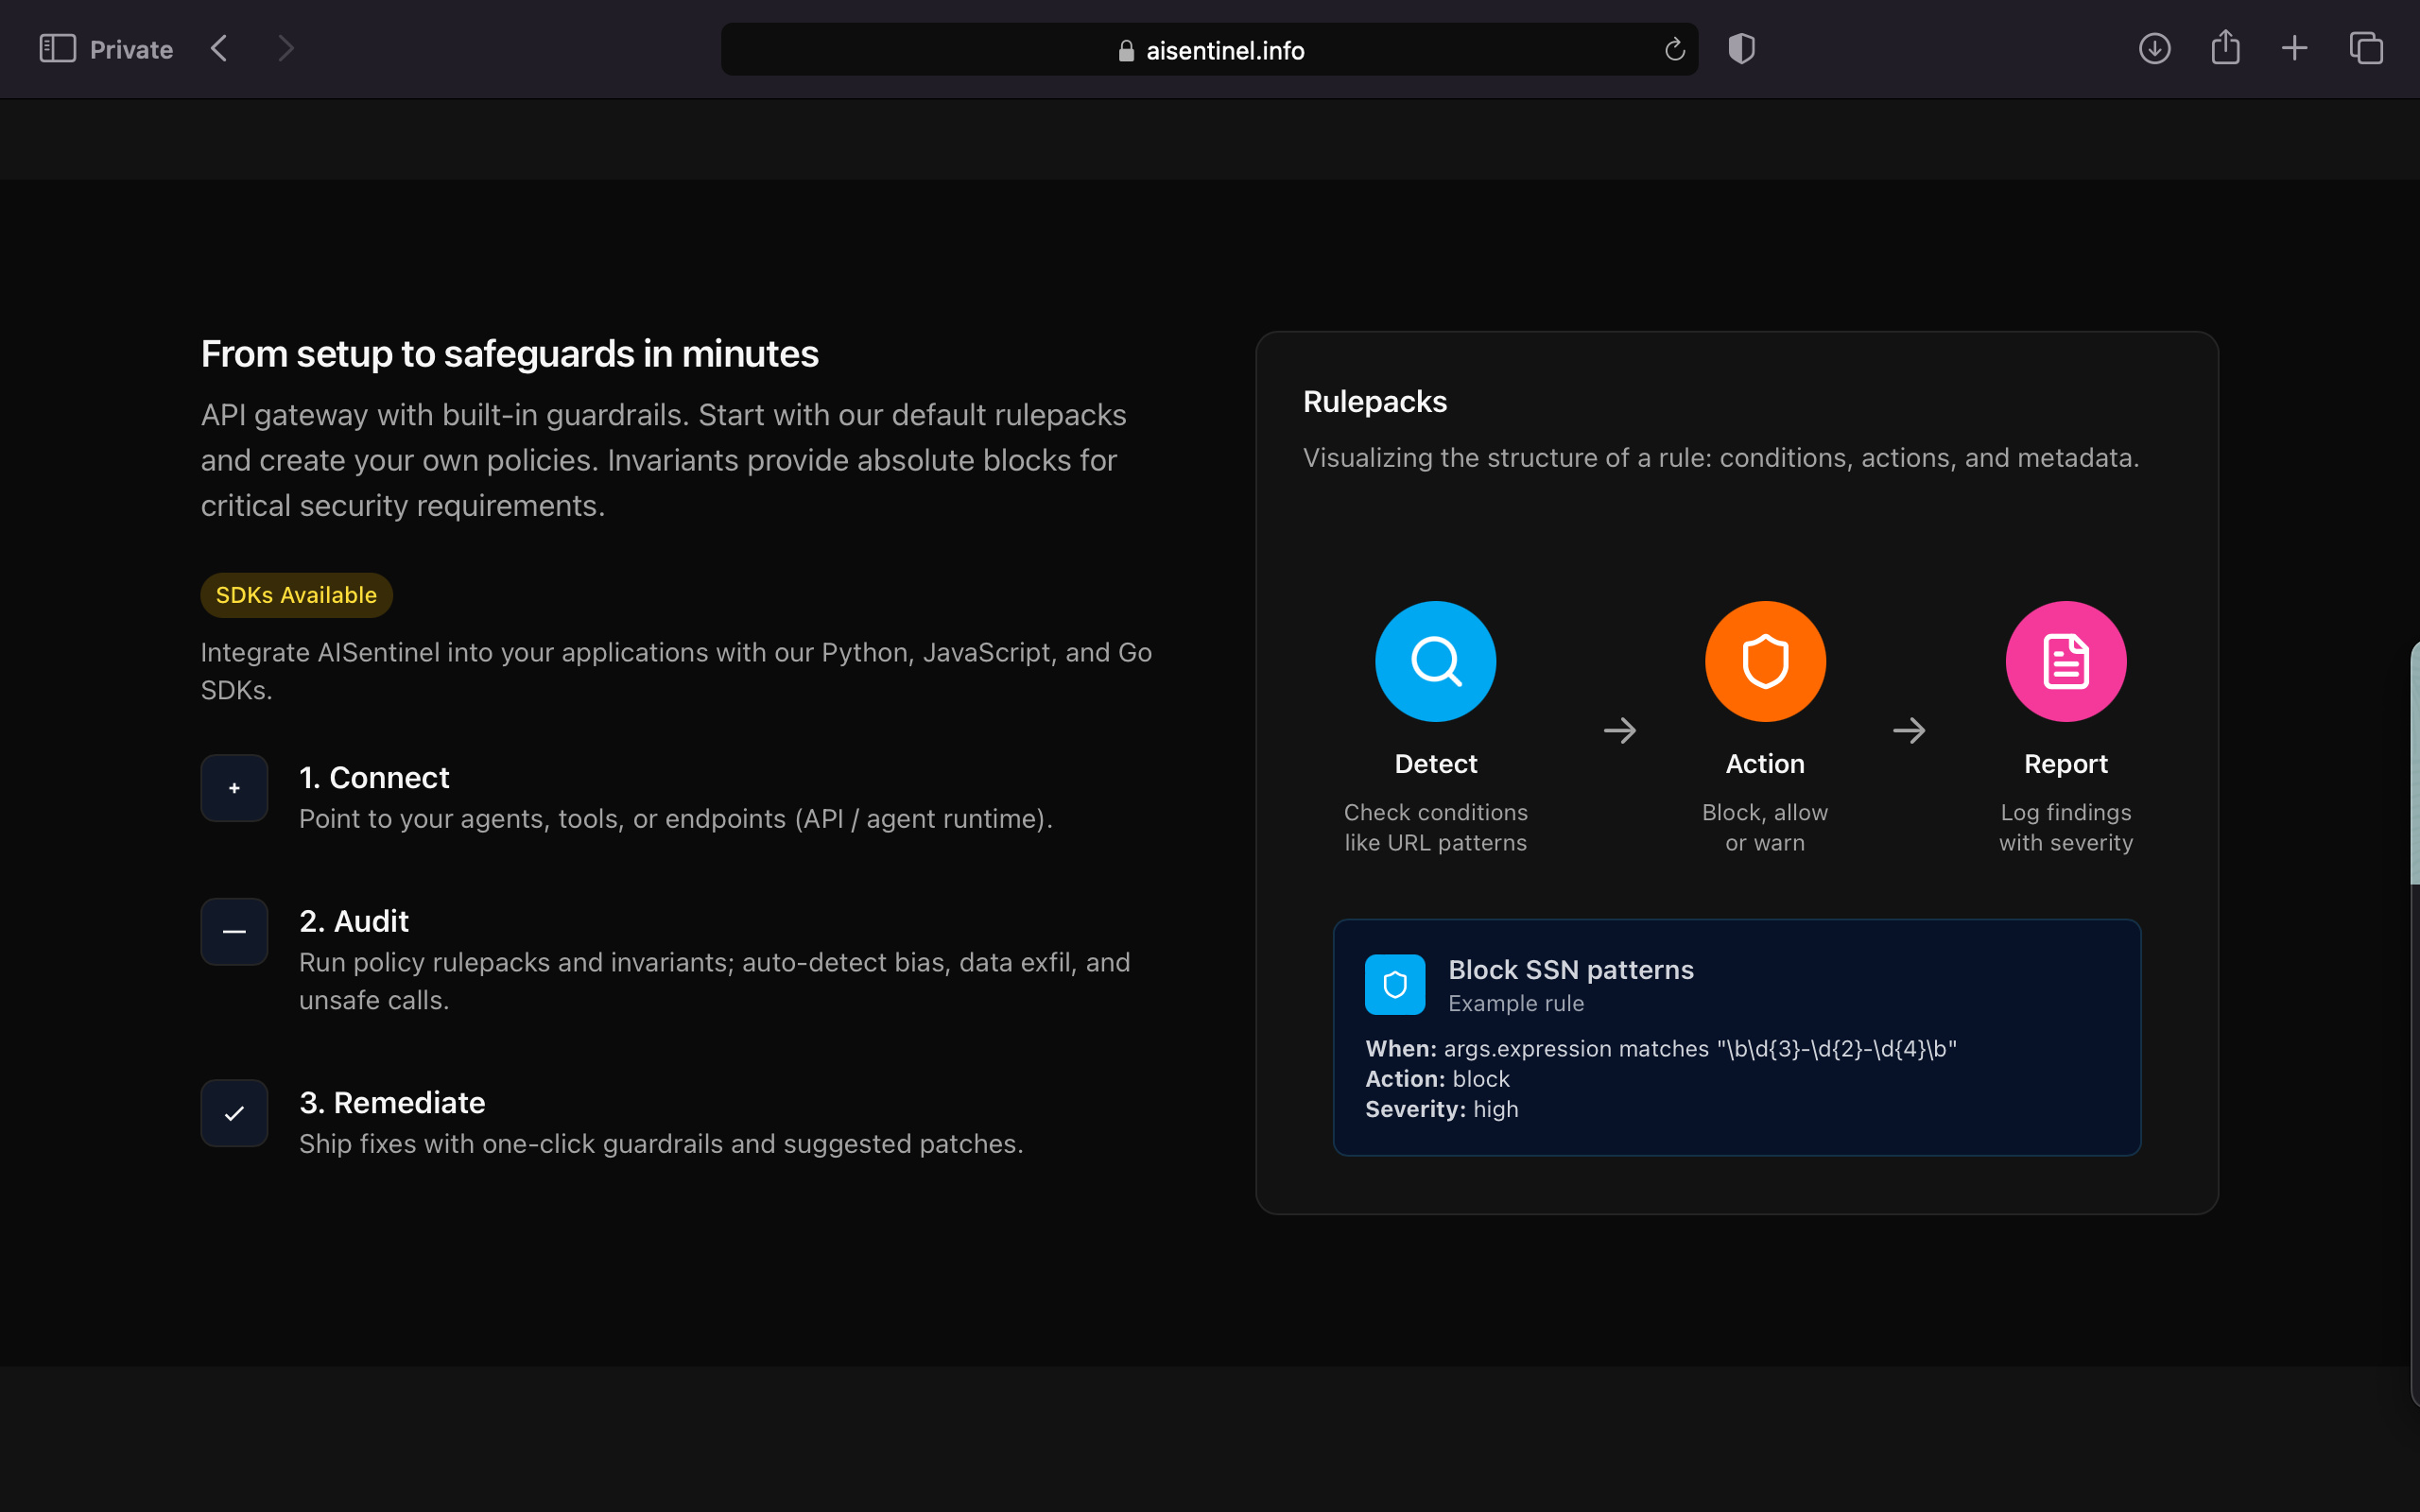Click the pink Report document icon
The image size is (2420, 1512).
click(2065, 661)
